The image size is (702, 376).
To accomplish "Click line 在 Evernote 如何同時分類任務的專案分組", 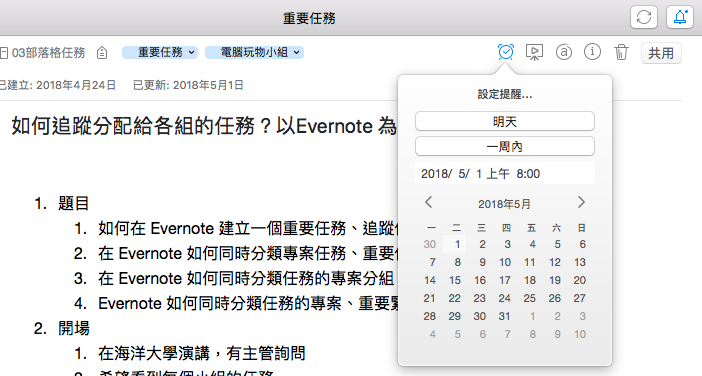I will (246, 278).
